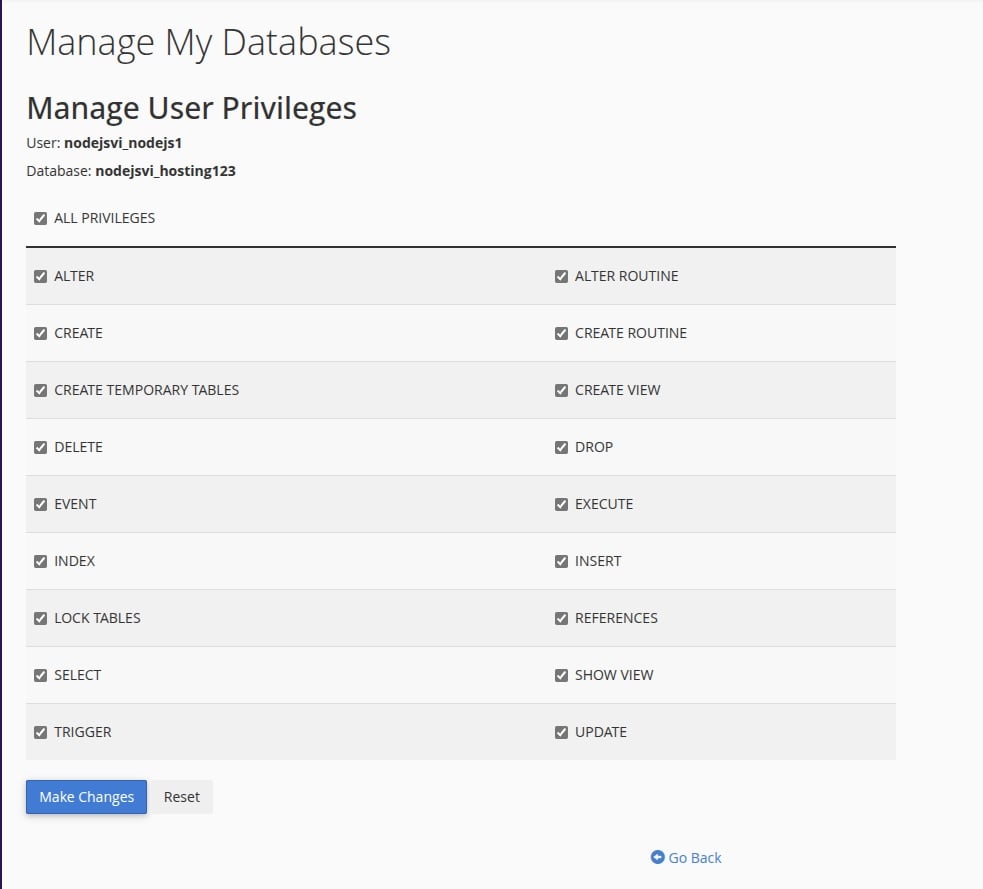Toggle the ALTER ROUTINE checkbox
This screenshot has width=983, height=889.
pos(561,276)
